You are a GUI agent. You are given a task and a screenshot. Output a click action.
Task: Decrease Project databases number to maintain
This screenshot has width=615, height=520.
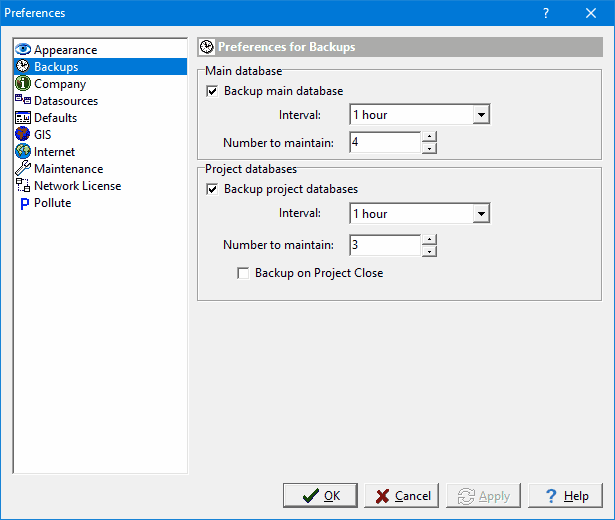[429, 251]
